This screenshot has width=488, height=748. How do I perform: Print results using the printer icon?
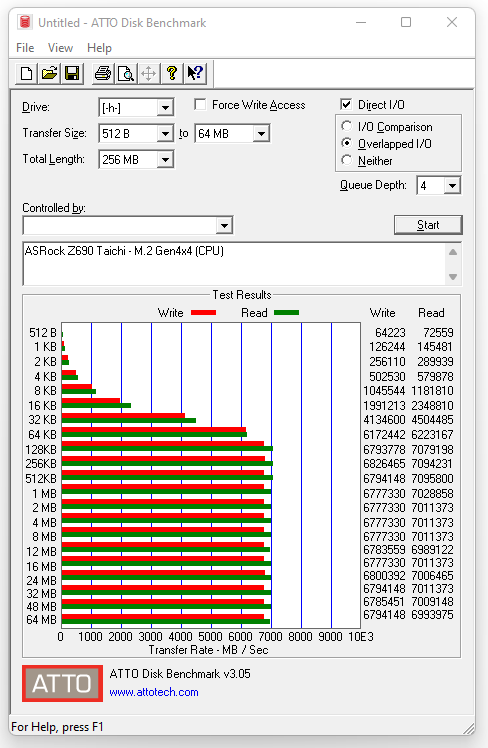[103, 73]
